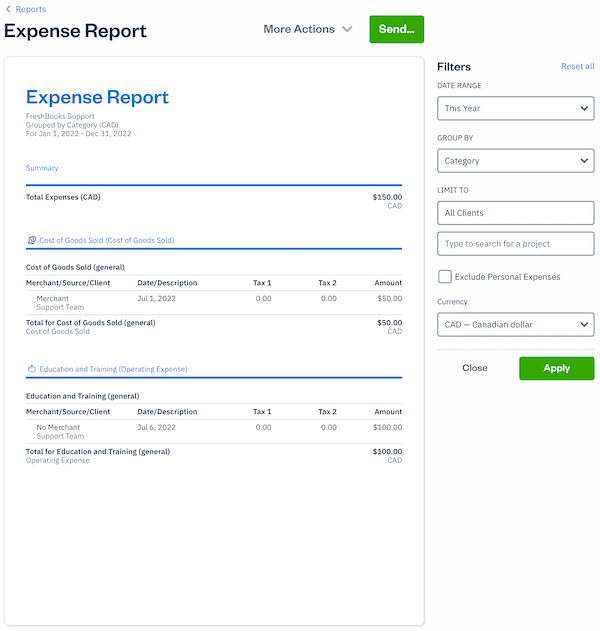This screenshot has height=631, width=600.
Task: Click the back arrow next to Reports
Action: [x=9, y=9]
